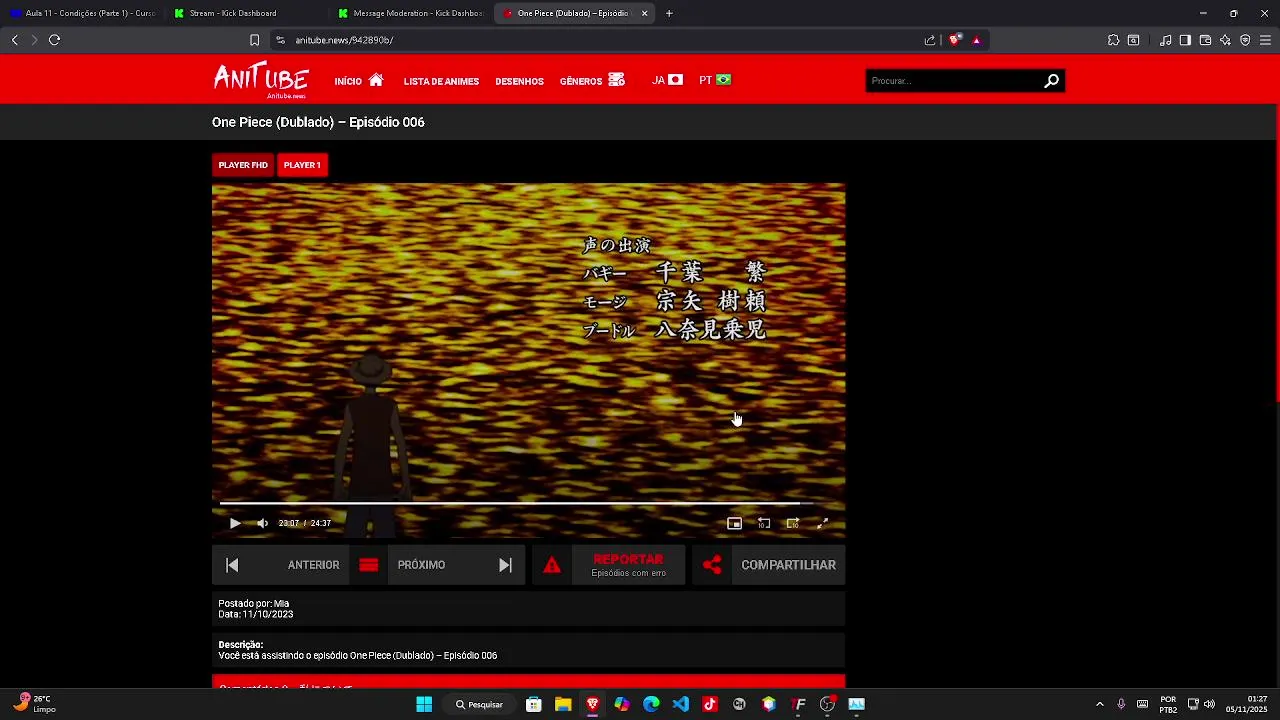Viewport: 1280px width, 720px height.
Task: Switch to Stream - Kick Dashboard tab
Action: point(245,13)
